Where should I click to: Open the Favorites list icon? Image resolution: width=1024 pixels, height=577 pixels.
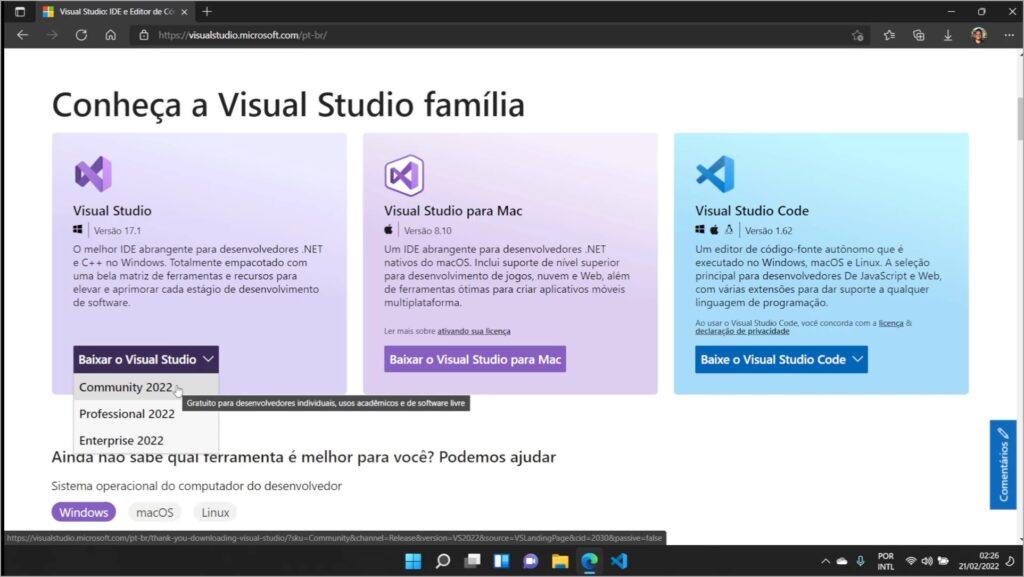tap(889, 35)
